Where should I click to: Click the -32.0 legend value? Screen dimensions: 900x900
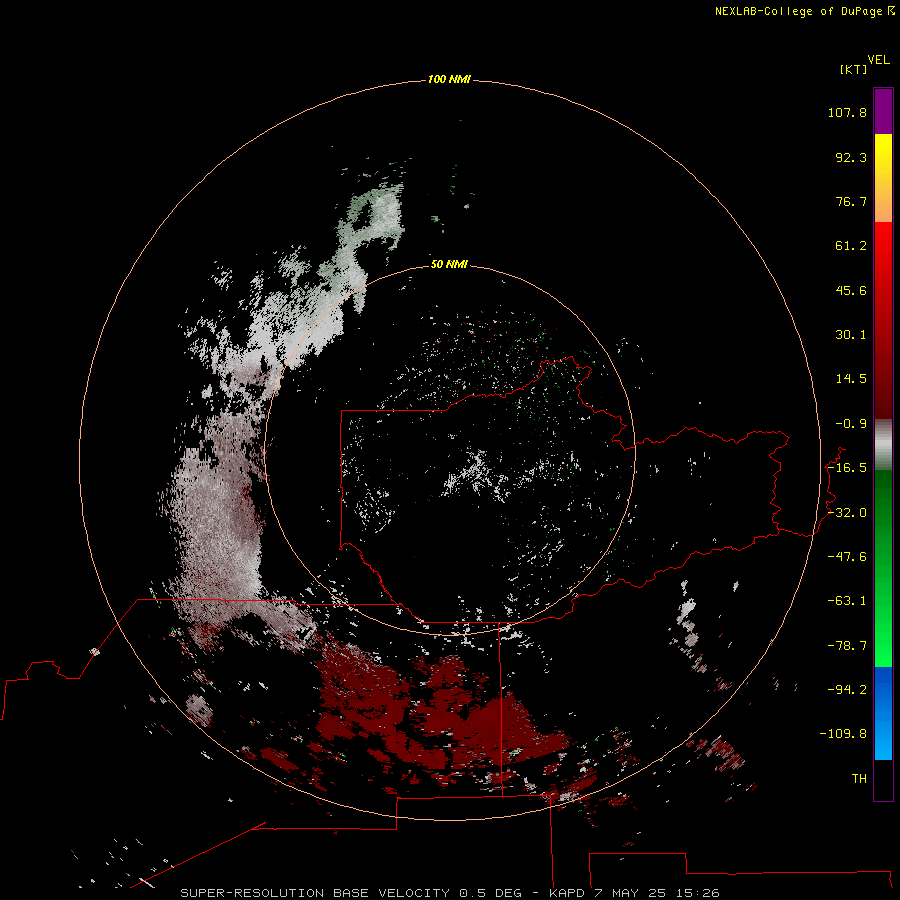pyautogui.click(x=847, y=513)
